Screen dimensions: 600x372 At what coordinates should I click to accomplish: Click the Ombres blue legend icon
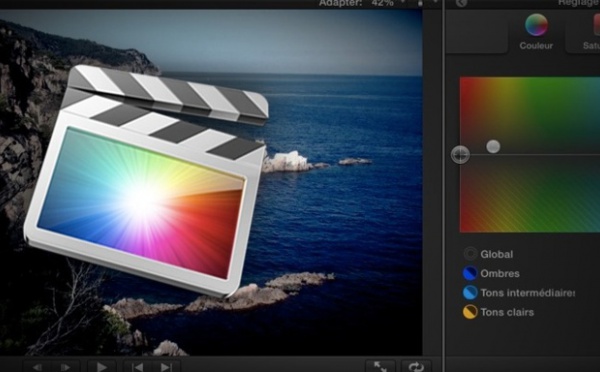[x=470, y=273]
